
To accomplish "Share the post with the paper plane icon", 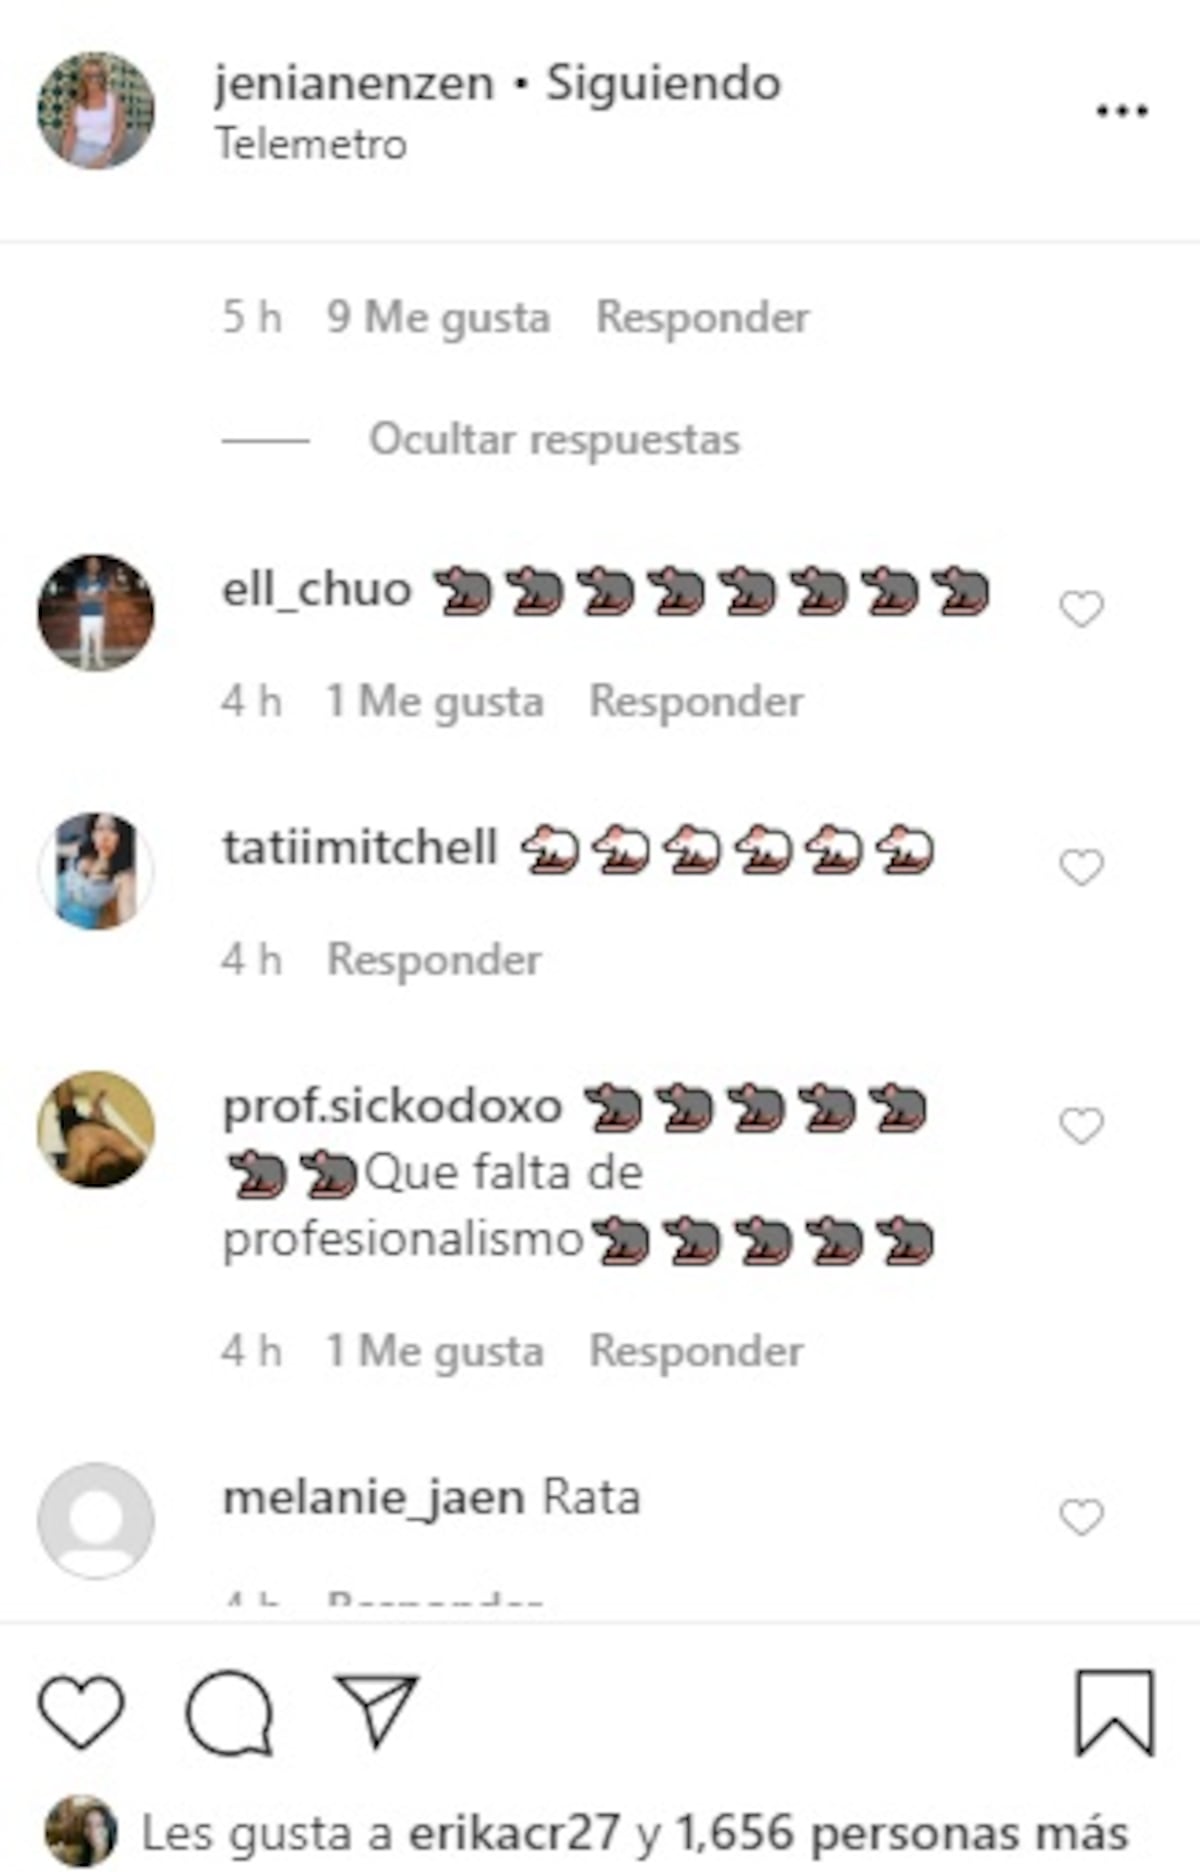I will tap(377, 1710).
